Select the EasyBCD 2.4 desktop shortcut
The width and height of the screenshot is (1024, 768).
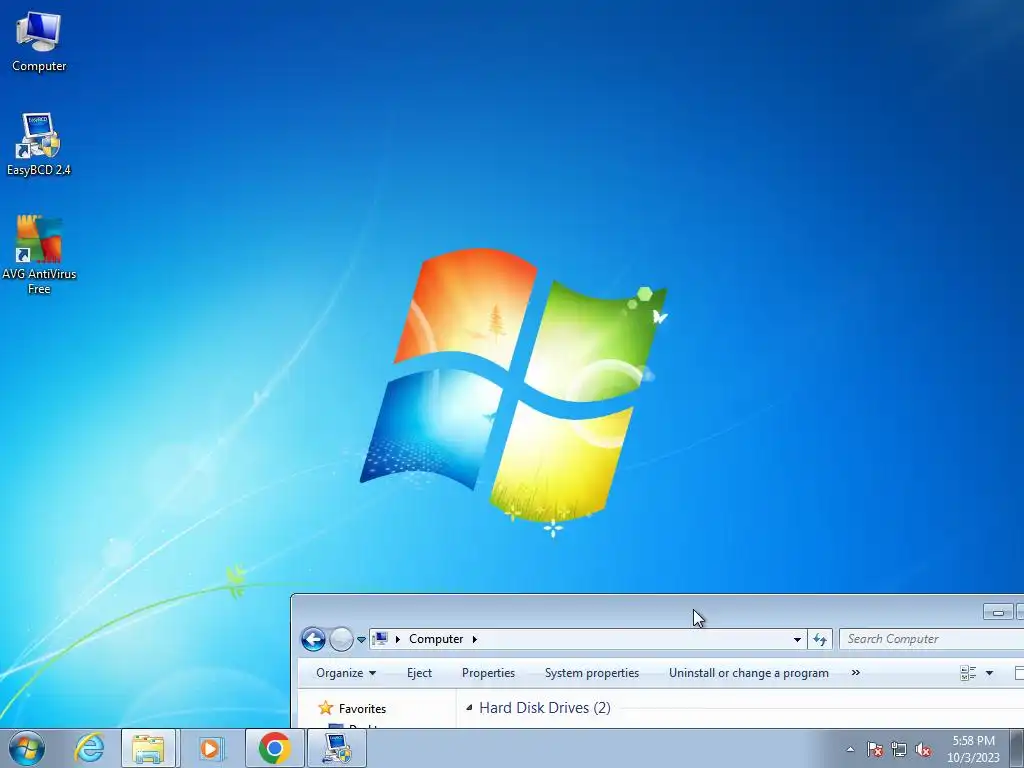click(39, 144)
